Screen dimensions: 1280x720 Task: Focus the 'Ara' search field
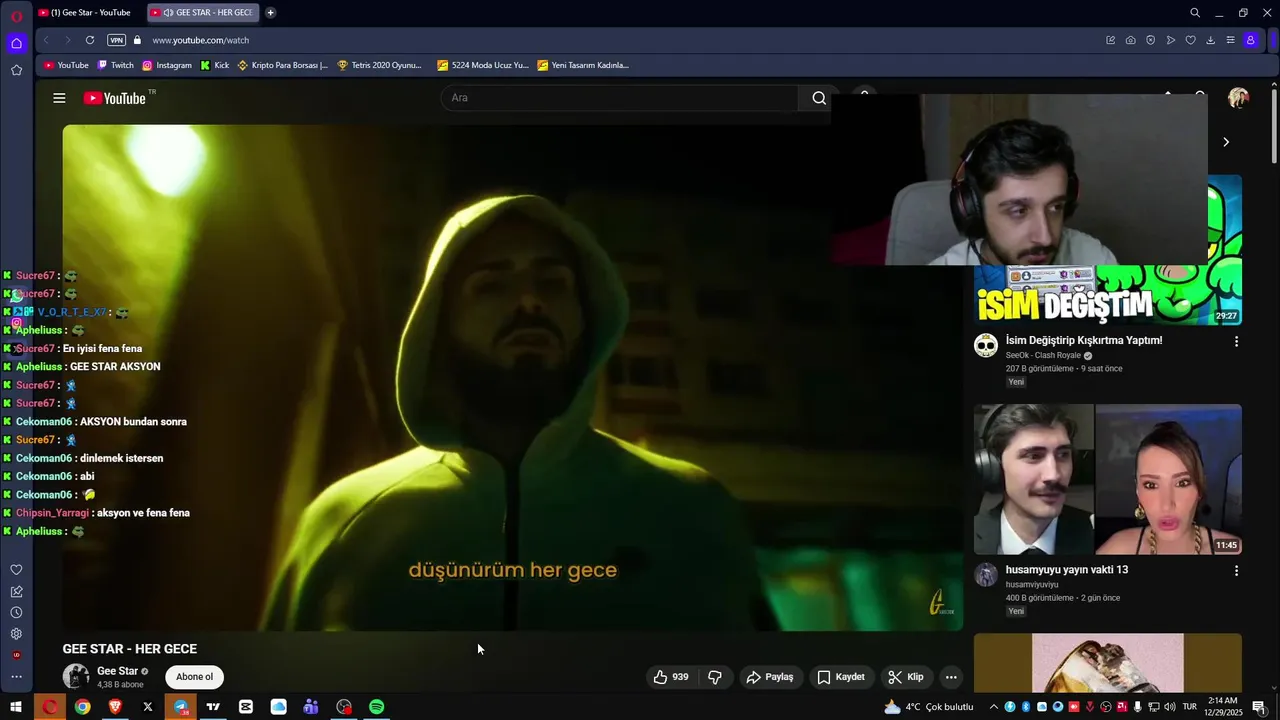pyautogui.click(x=620, y=98)
